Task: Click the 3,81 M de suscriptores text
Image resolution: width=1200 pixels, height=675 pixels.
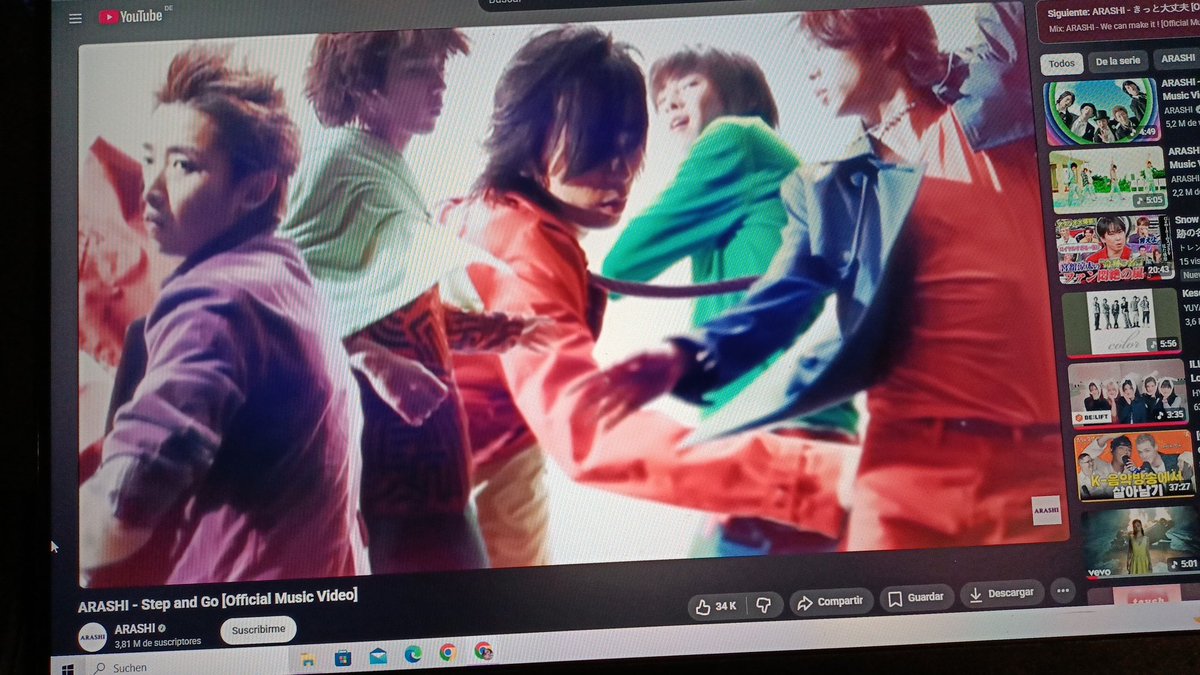Action: coord(158,643)
